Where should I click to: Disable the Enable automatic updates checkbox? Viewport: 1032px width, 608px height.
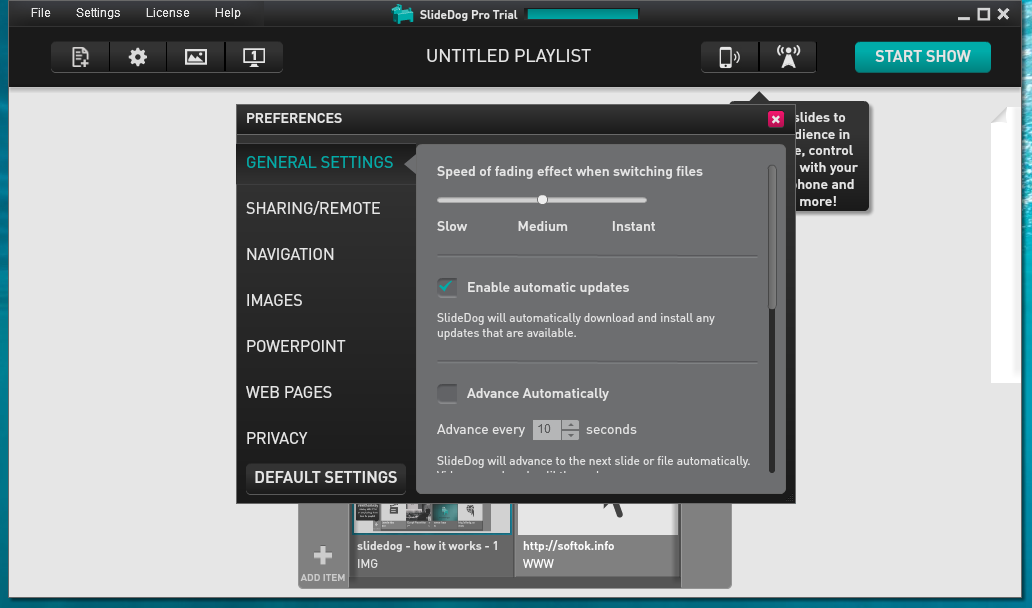(447, 288)
